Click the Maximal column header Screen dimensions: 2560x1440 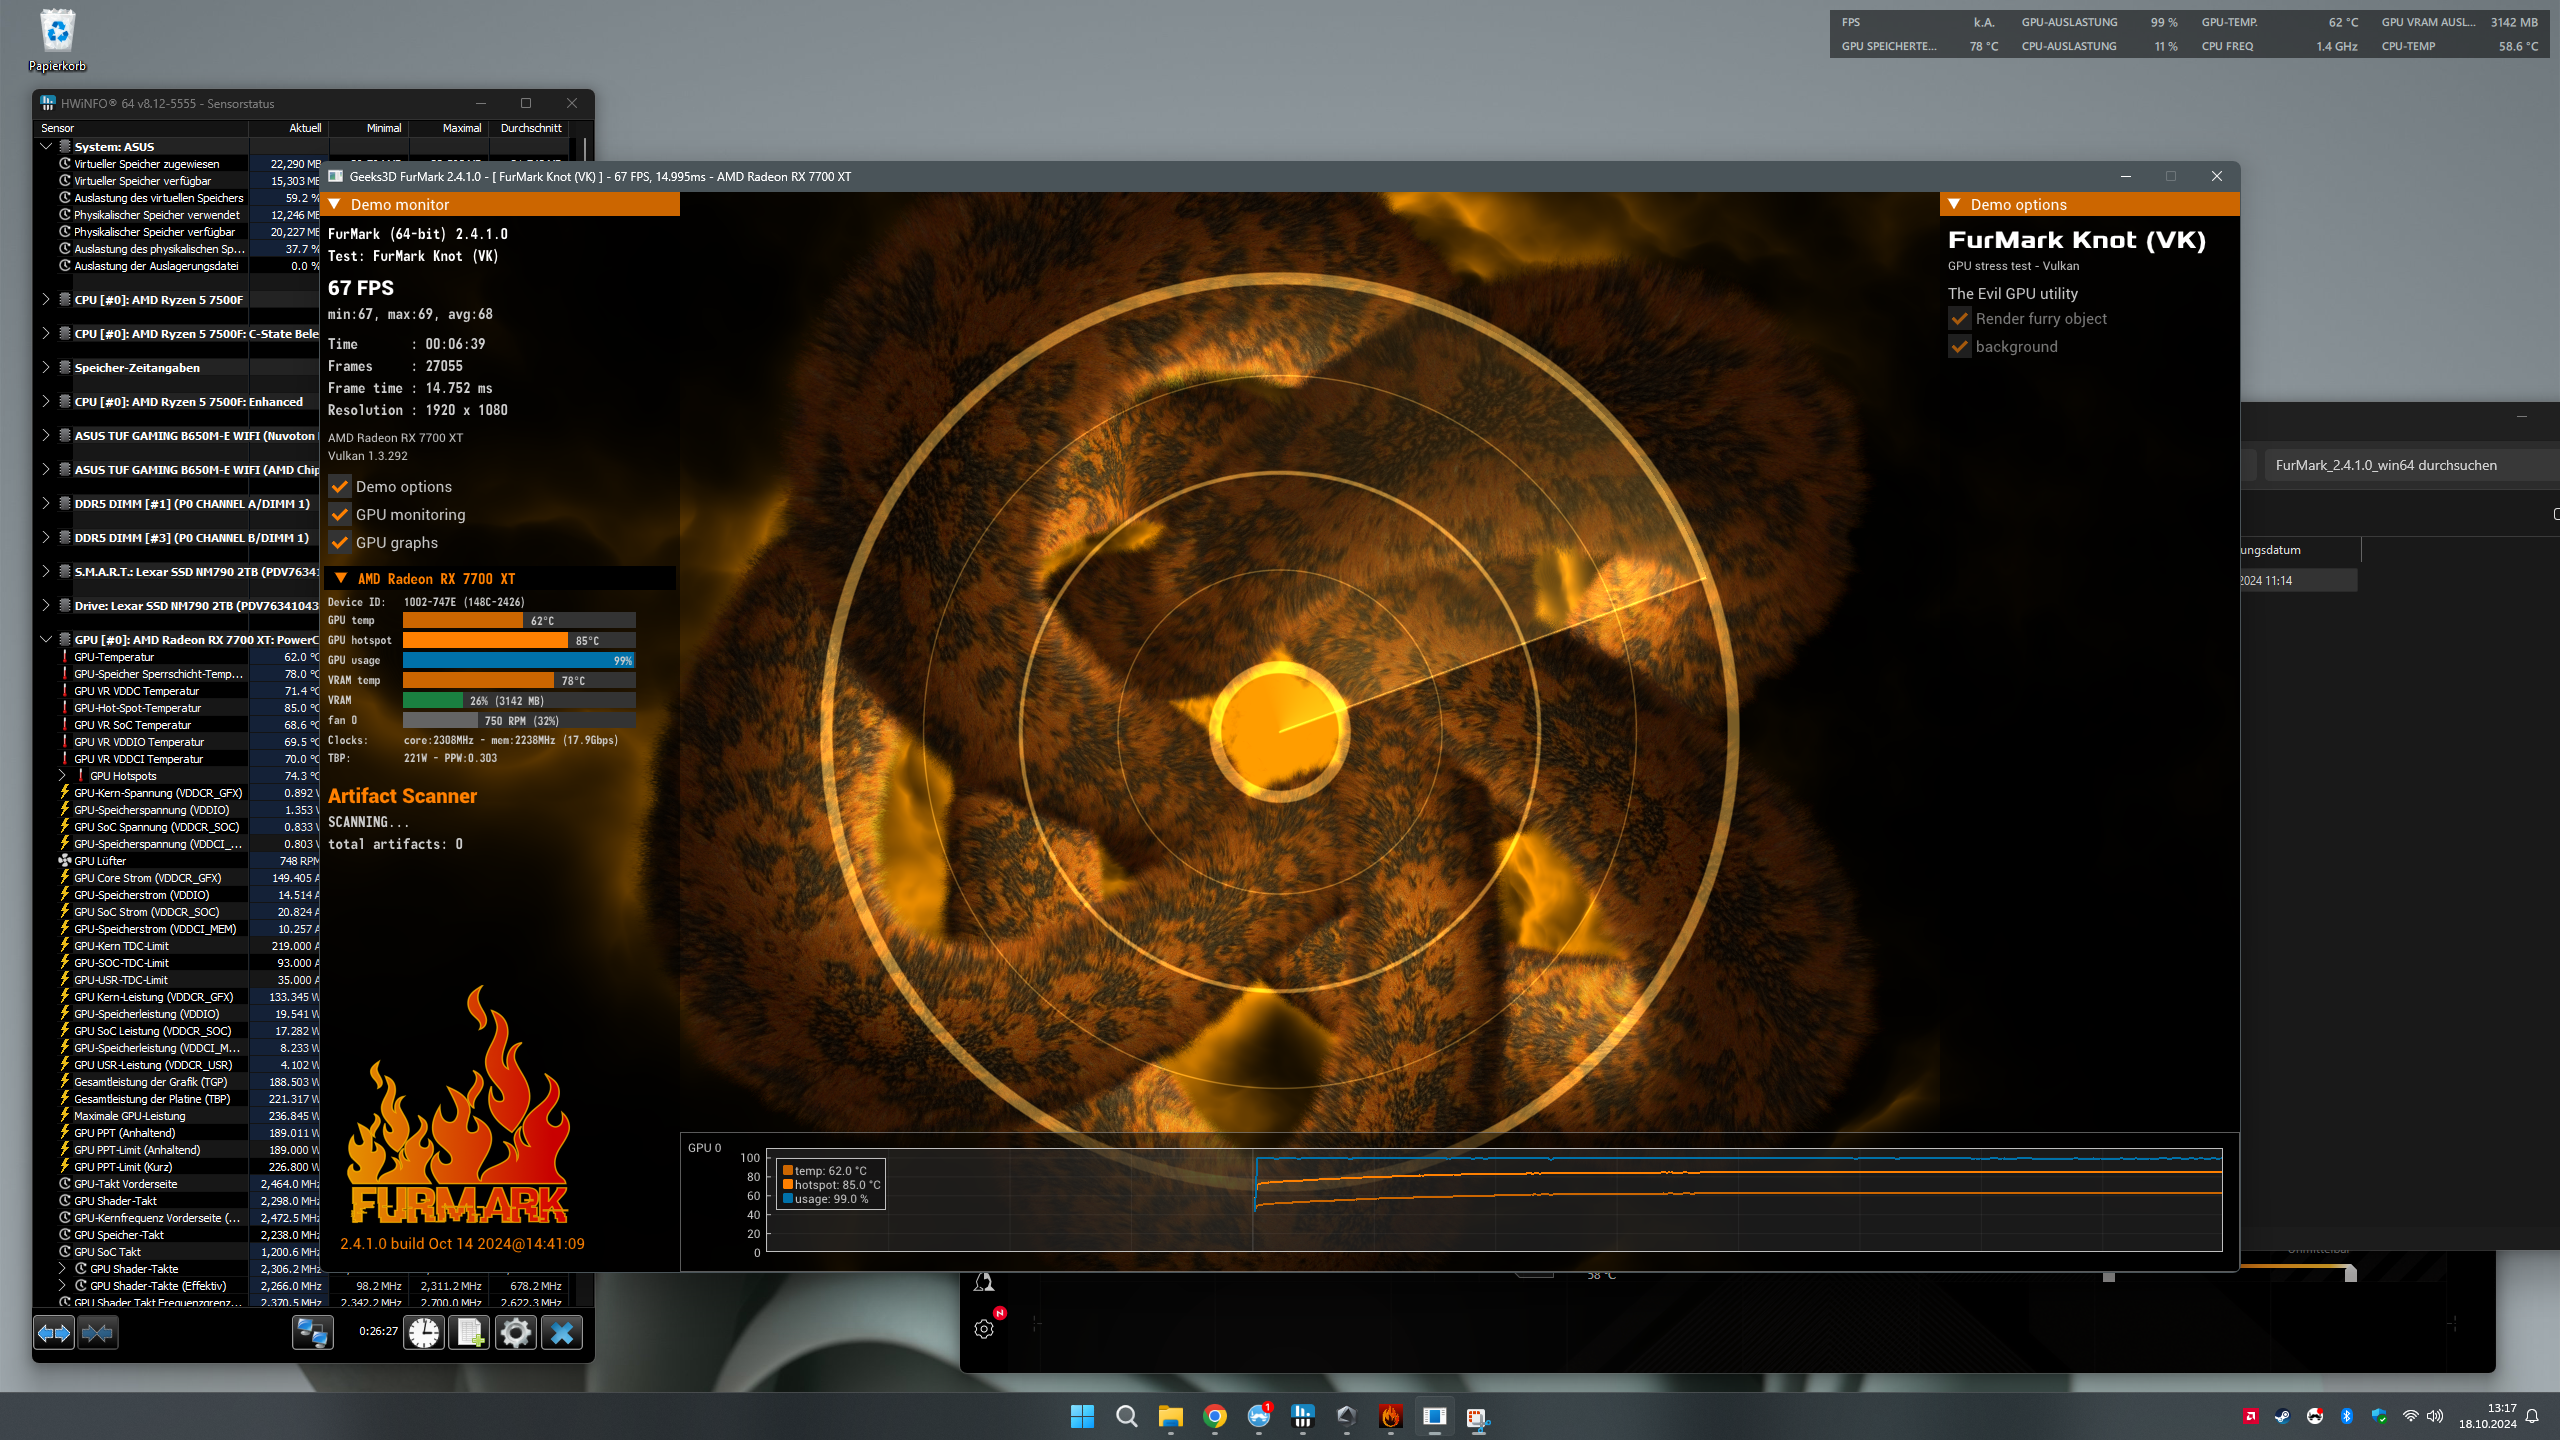461,128
